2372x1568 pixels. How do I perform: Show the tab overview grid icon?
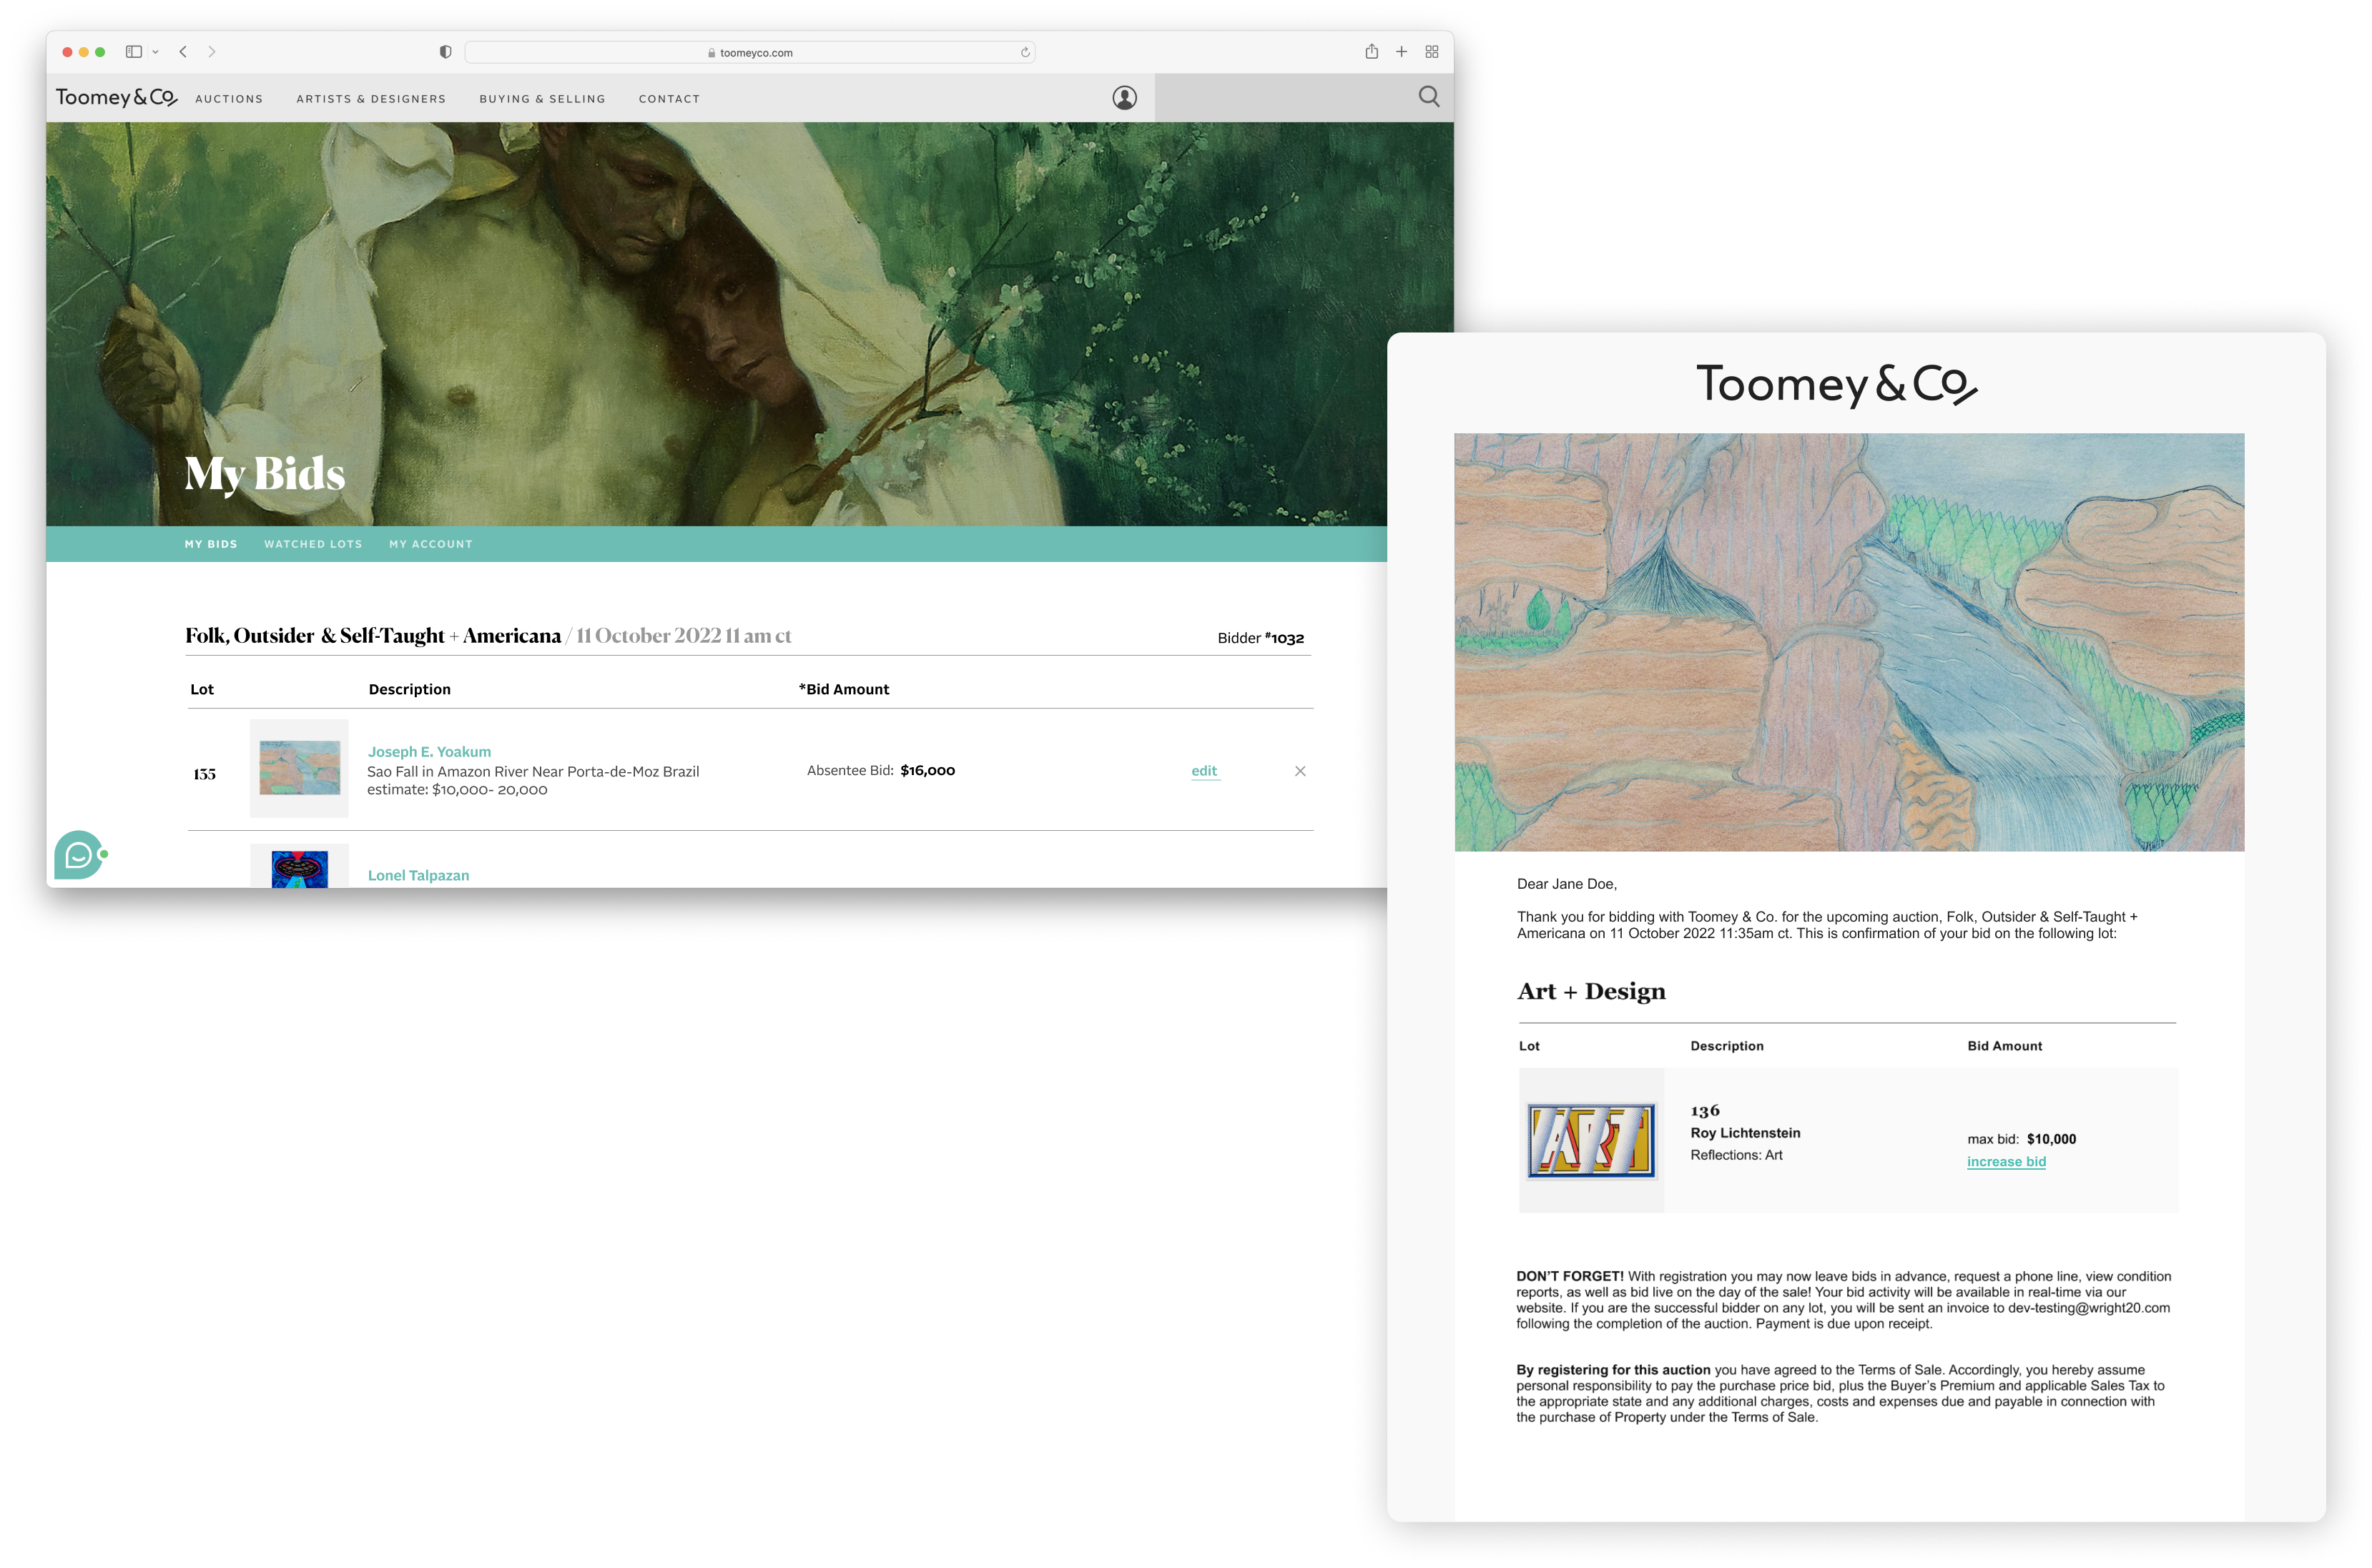pyautogui.click(x=1432, y=52)
